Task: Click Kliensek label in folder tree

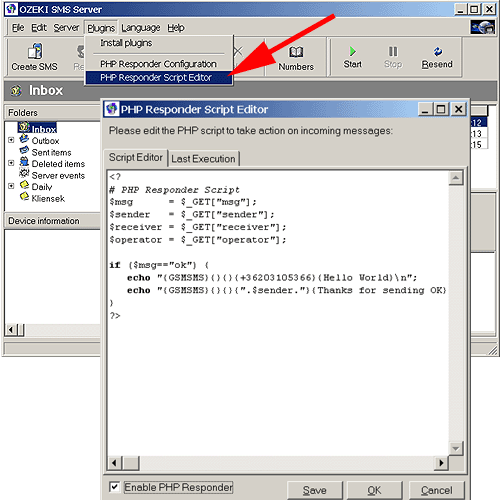Action: pos(48,198)
